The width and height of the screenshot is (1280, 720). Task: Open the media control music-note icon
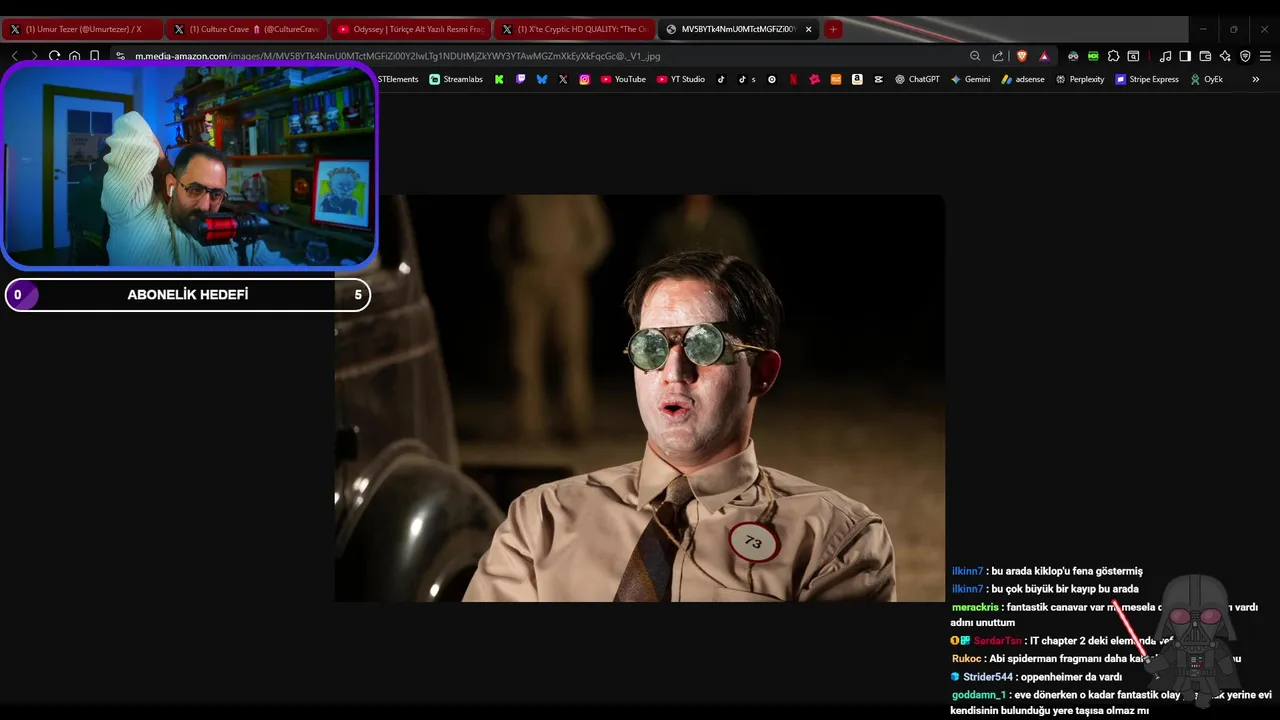[1165, 56]
